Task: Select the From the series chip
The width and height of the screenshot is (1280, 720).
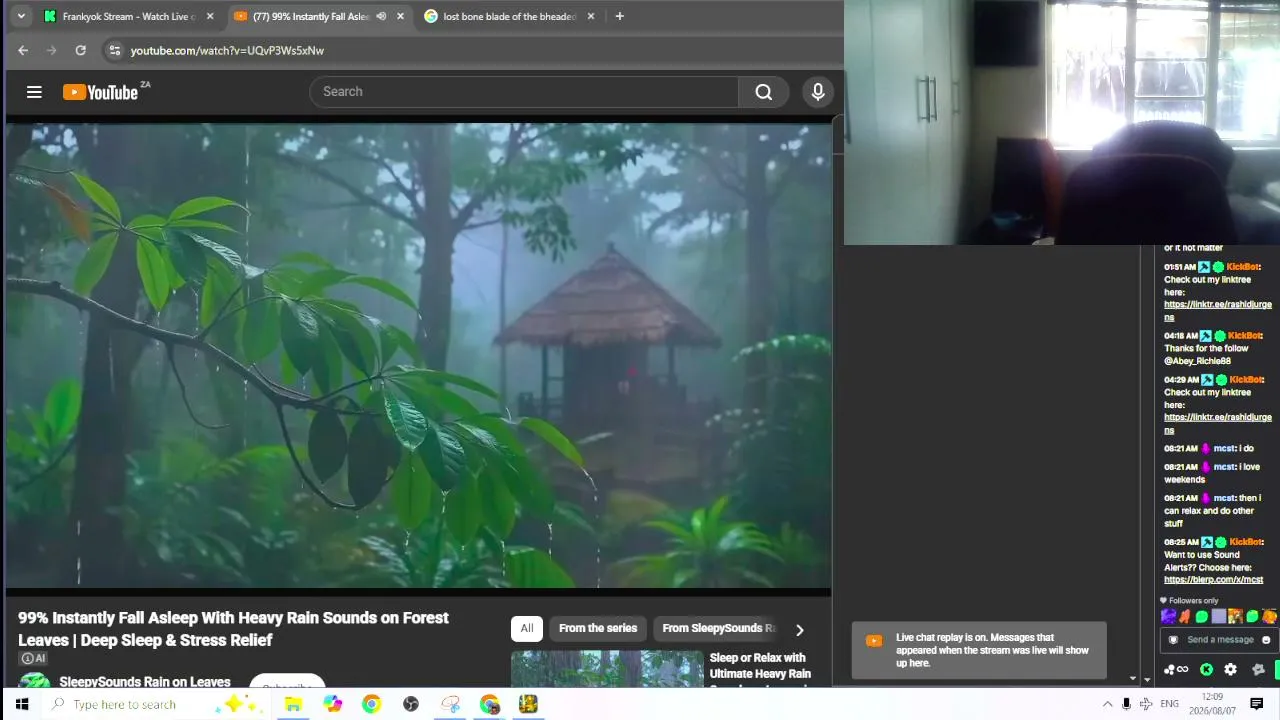Action: 598,628
